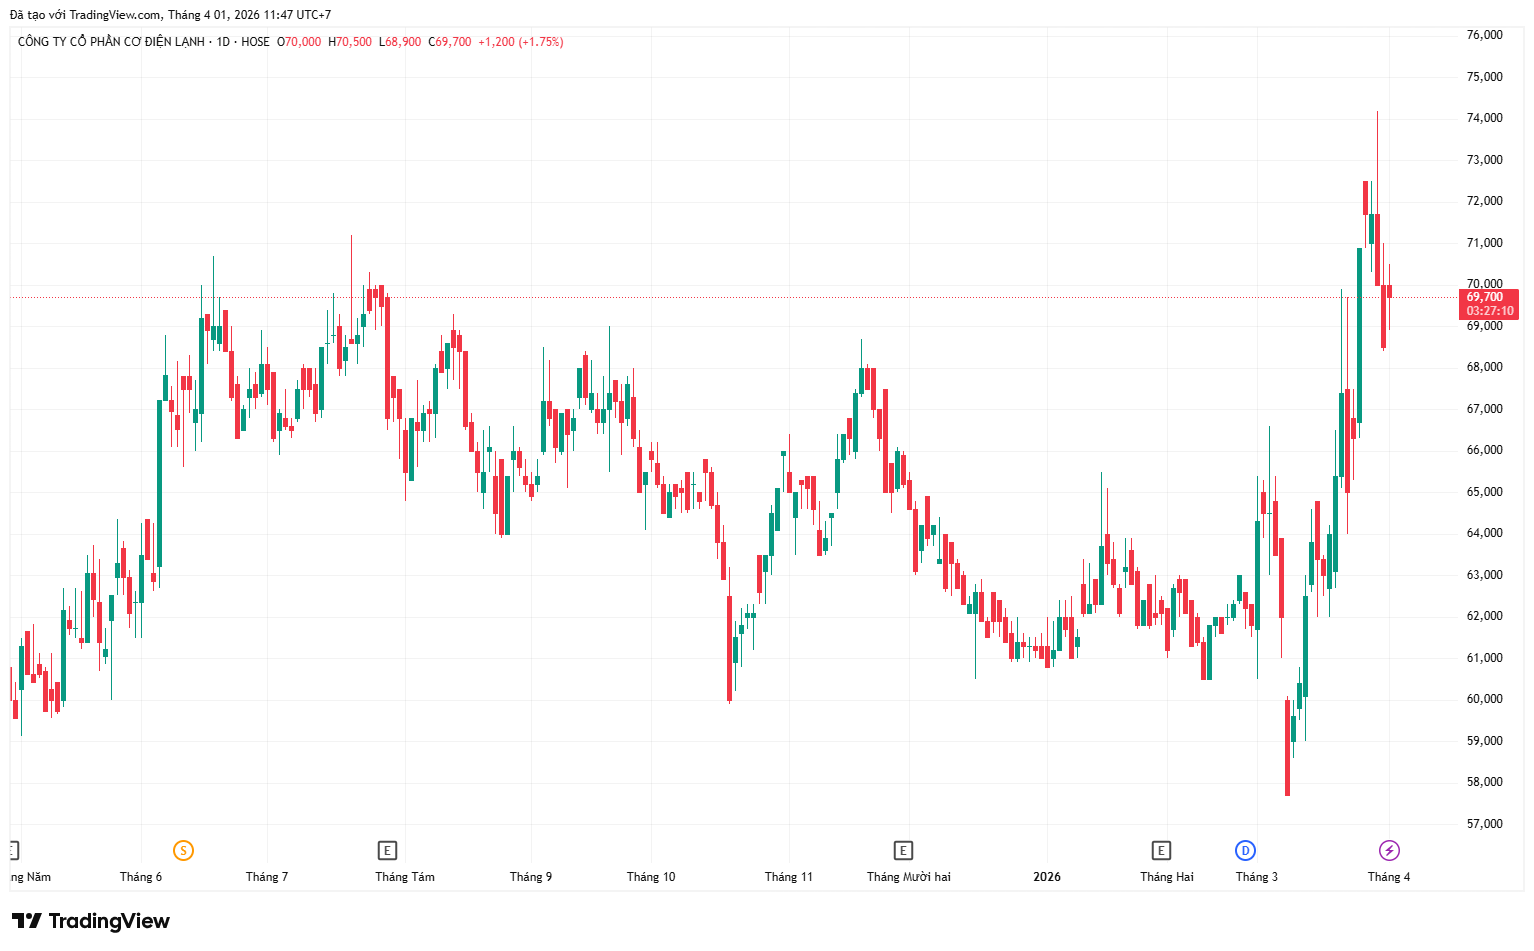1534x951 pixels.
Task: Click the CÔNG TY CỔ PHẦN CƠ ĐIỆN LẠNH title
Action: 111,42
